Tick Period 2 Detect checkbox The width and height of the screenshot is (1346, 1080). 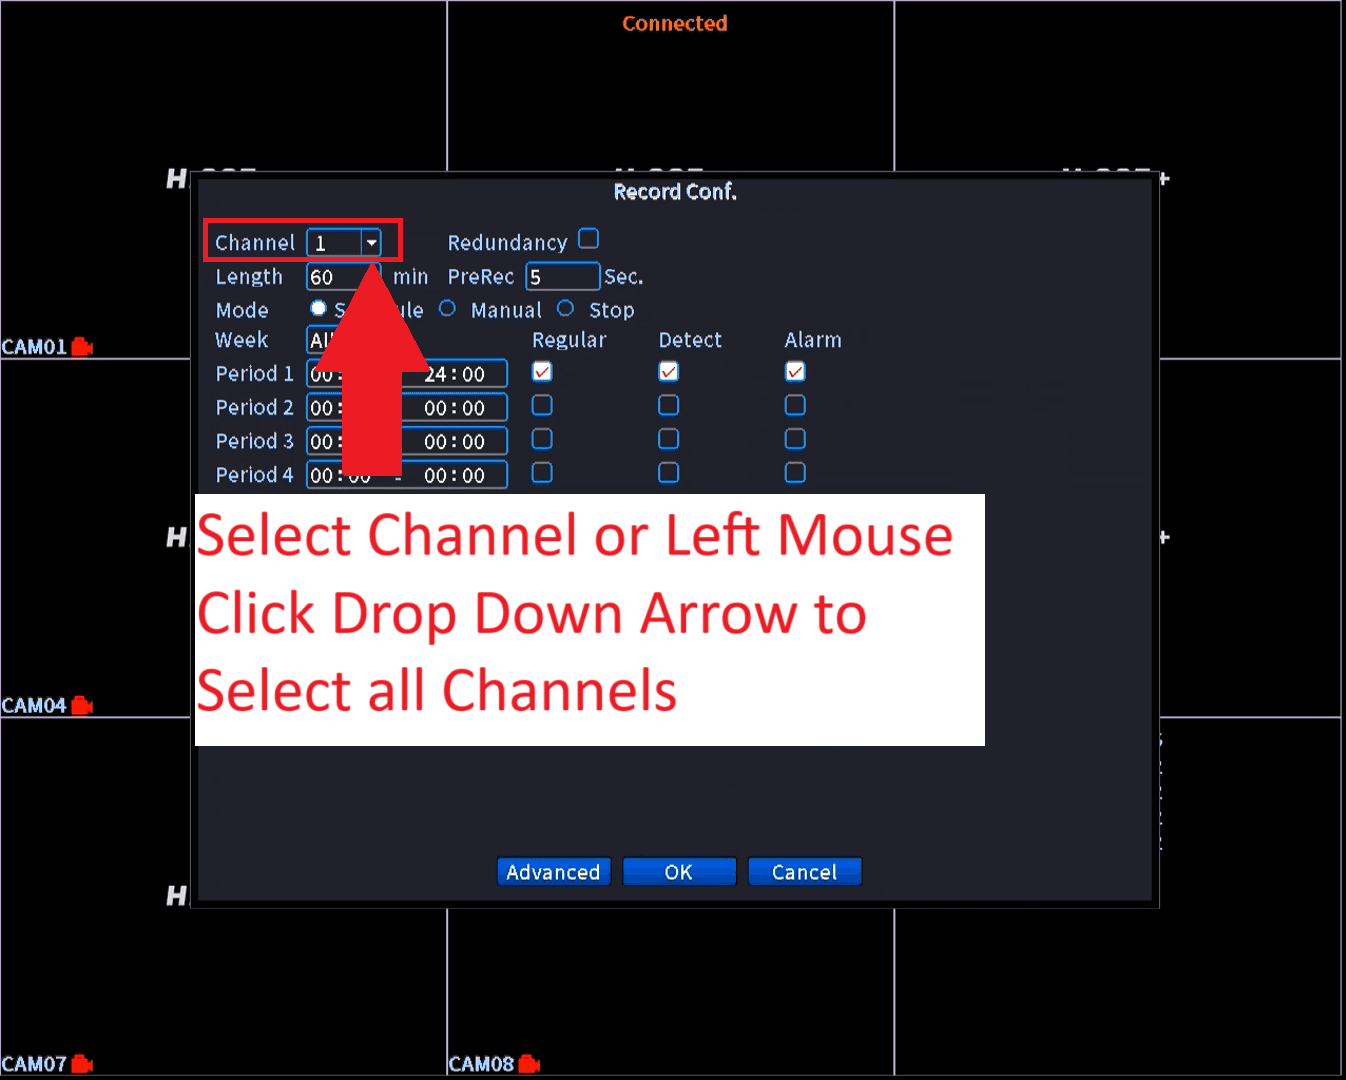coord(669,405)
